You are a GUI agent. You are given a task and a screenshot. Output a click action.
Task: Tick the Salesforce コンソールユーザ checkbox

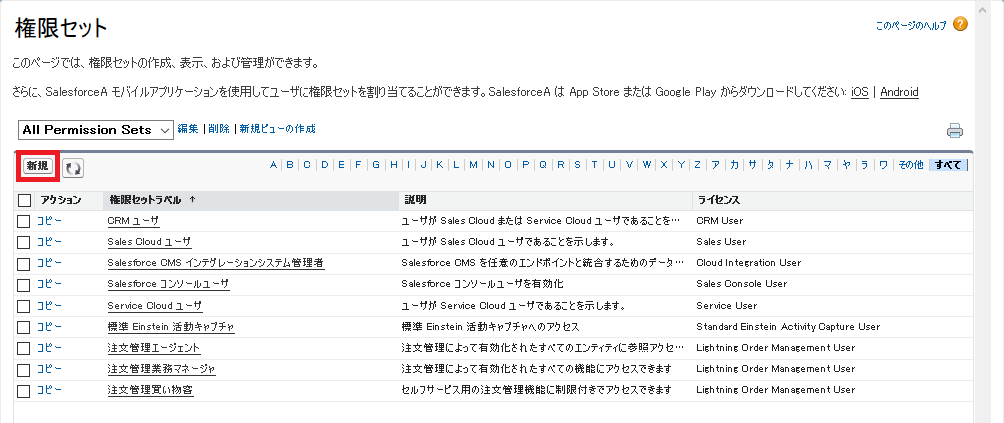pos(24,285)
